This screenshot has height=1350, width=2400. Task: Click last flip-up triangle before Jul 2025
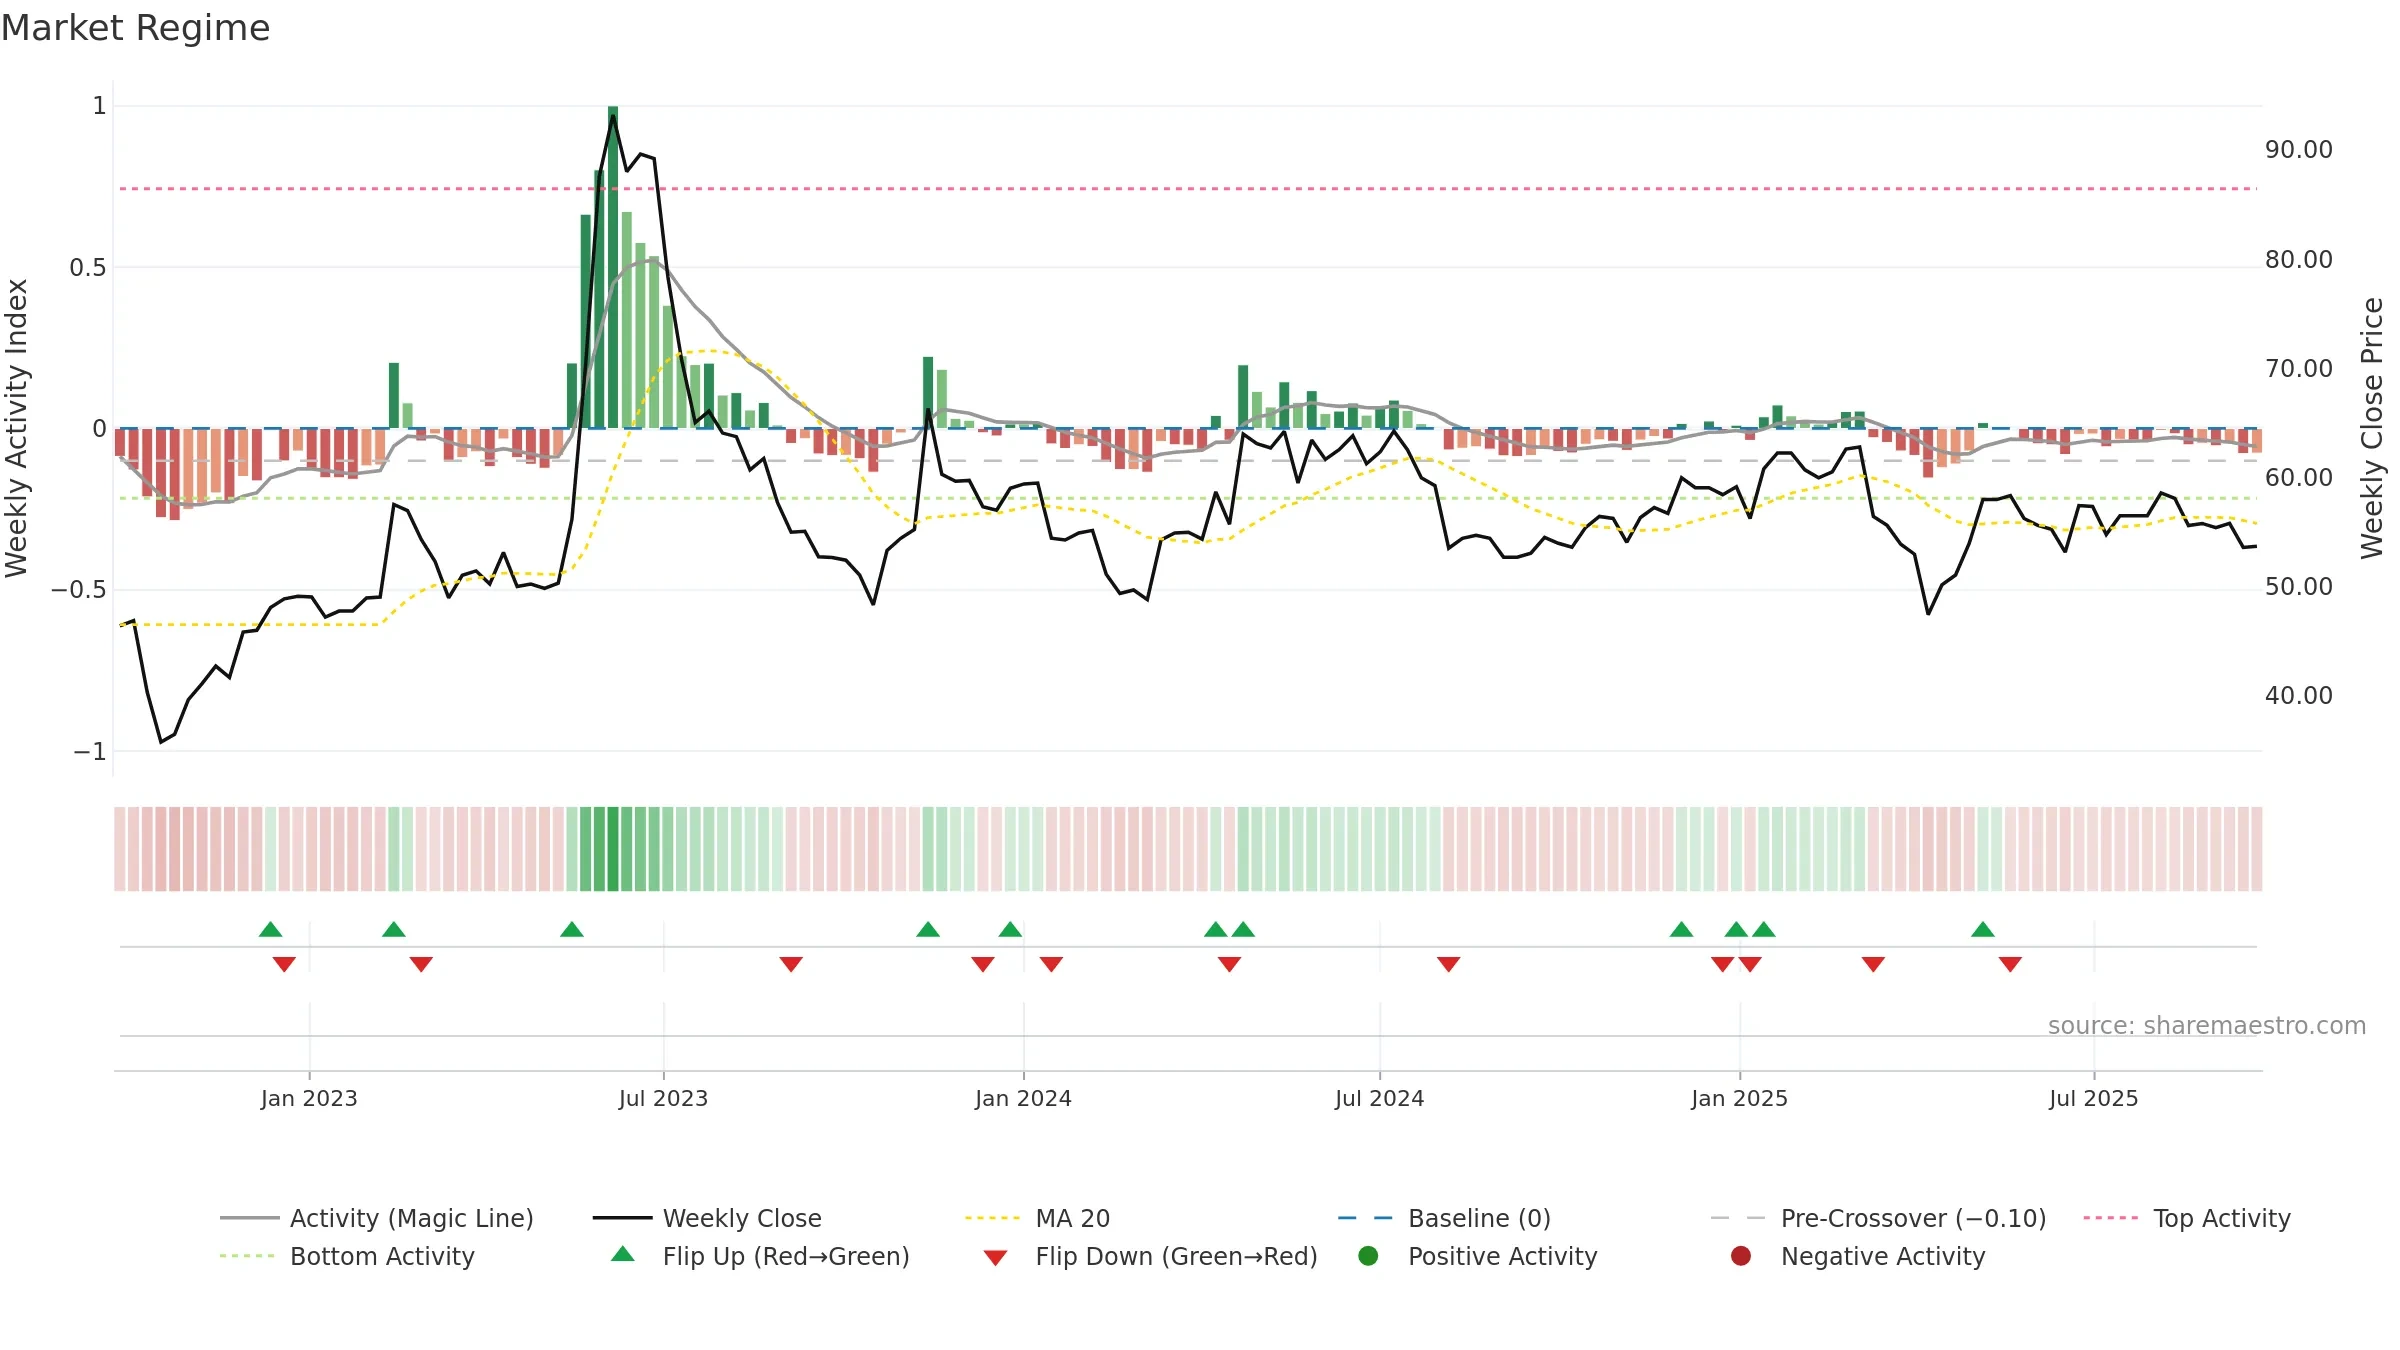pos(1983,929)
